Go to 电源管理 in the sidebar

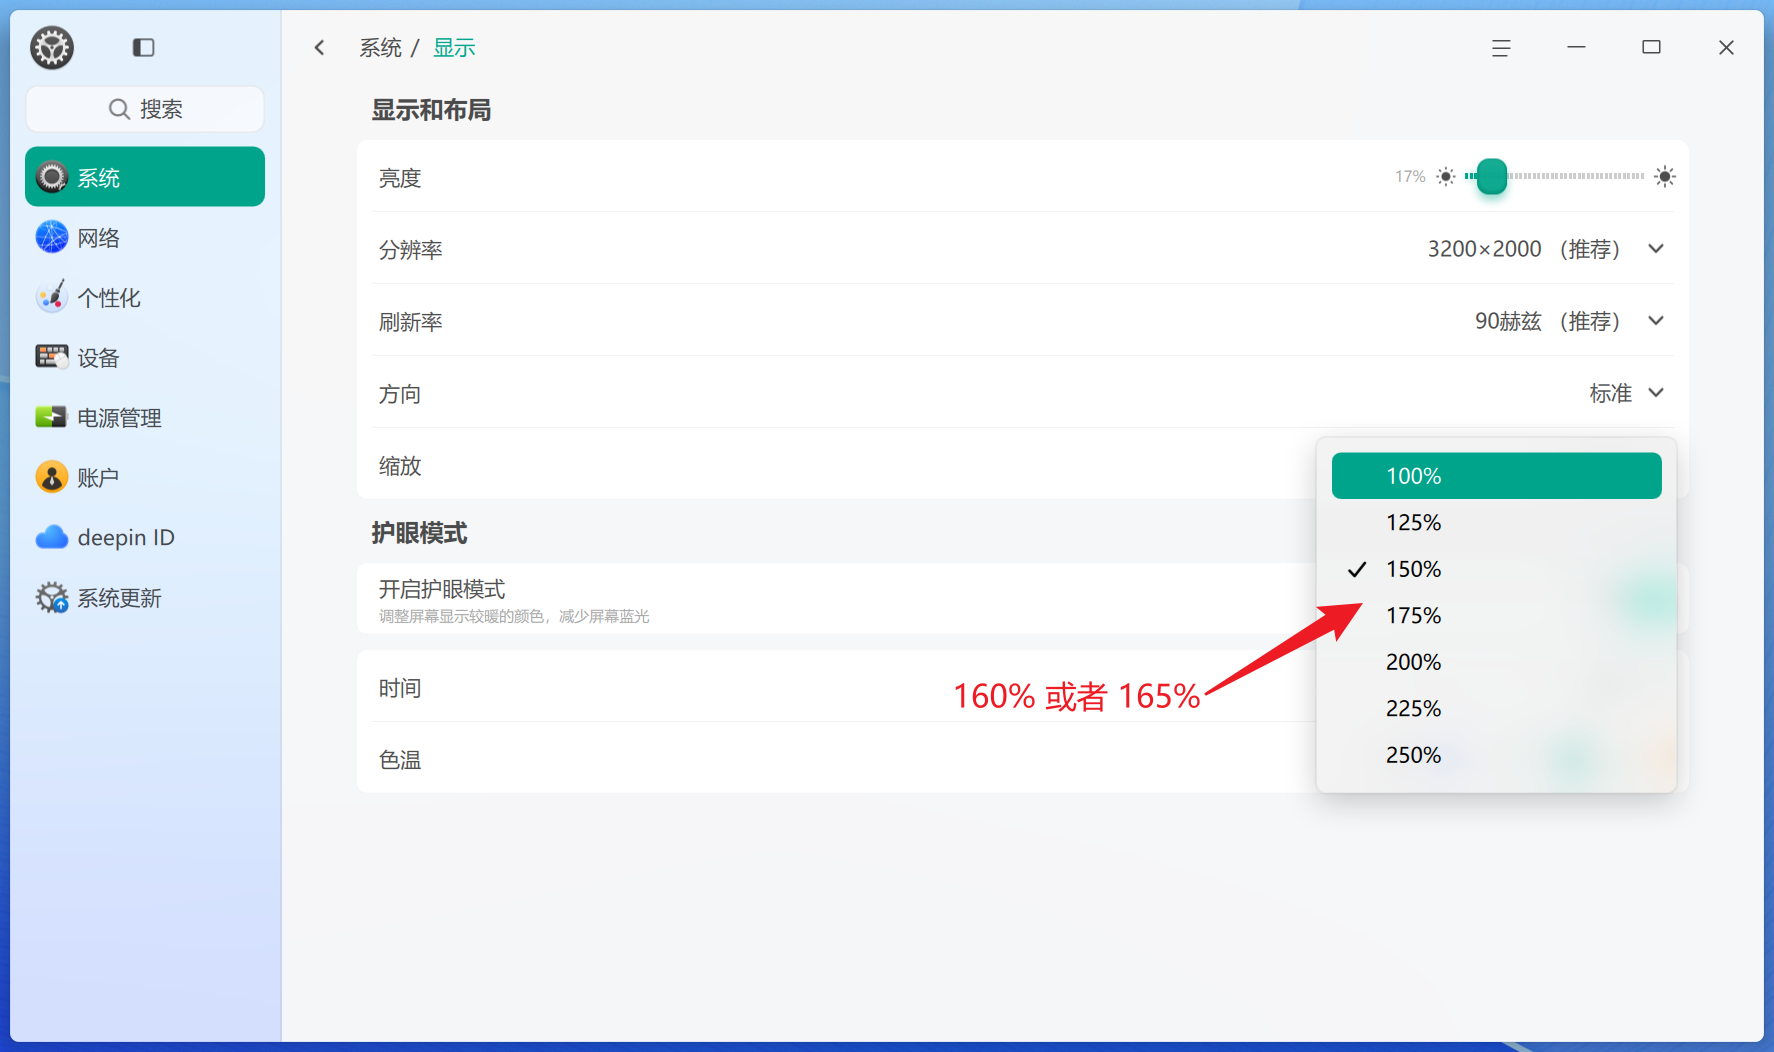145,417
